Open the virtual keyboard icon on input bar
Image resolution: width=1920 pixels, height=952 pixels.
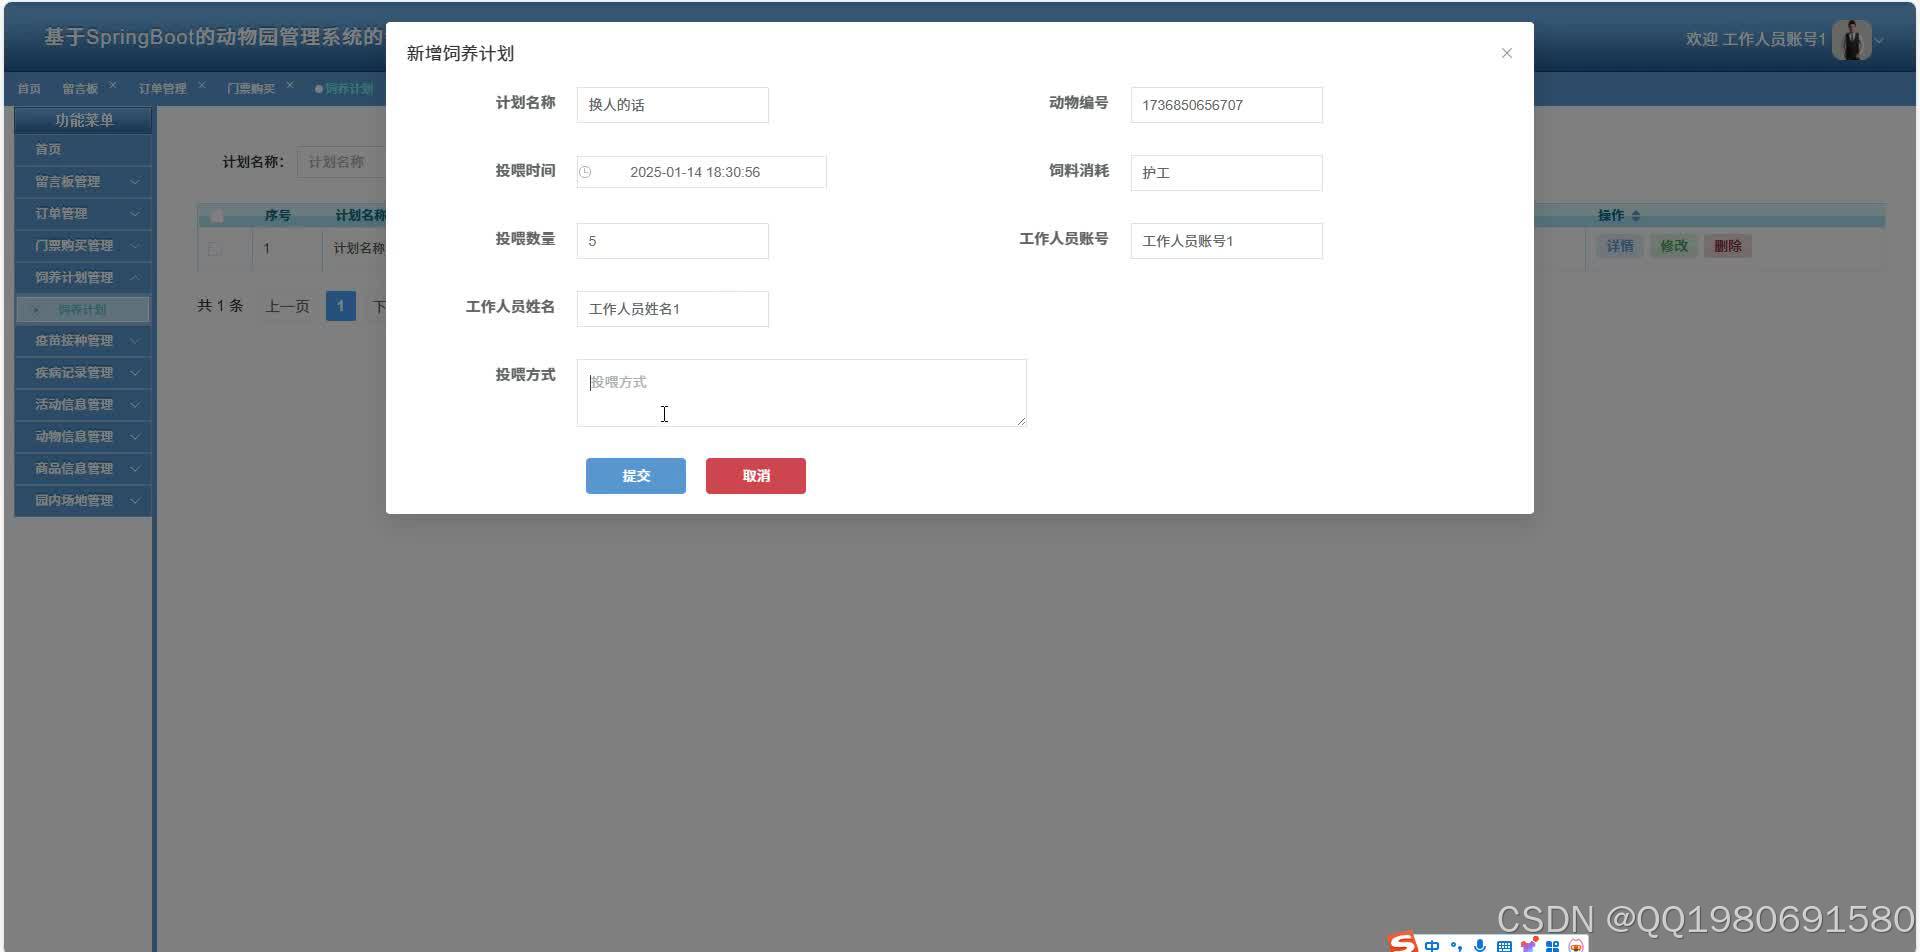click(x=1503, y=946)
